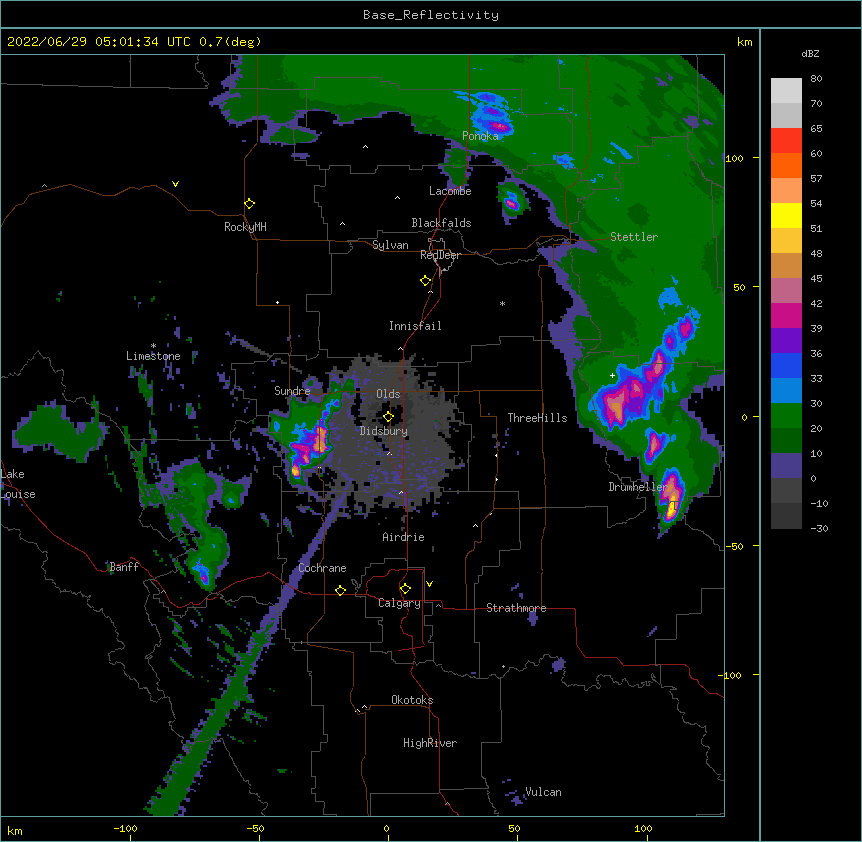862x842 pixels.
Task: Click the right axis label -50
Action: point(734,546)
